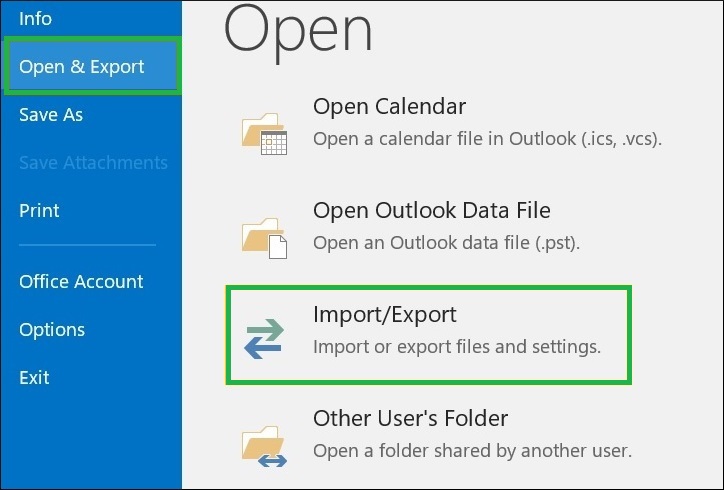Image resolution: width=724 pixels, height=490 pixels.
Task: Open Outlook Options
Action: pyautogui.click(x=52, y=330)
